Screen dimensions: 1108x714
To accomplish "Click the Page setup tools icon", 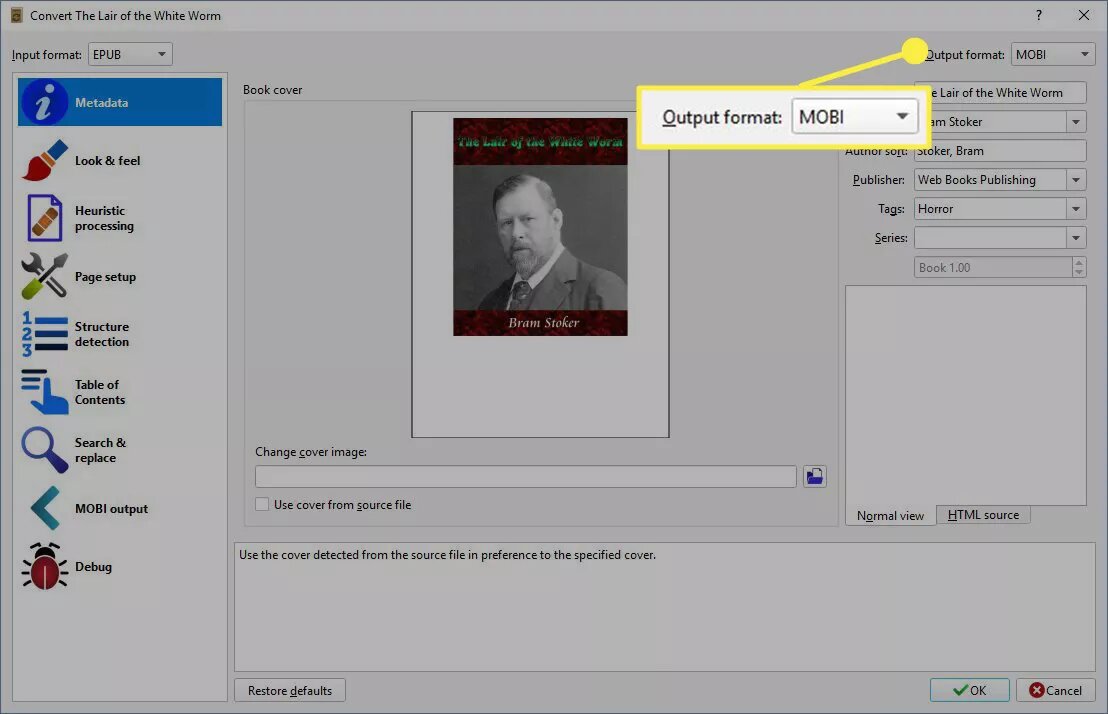I will click(44, 276).
